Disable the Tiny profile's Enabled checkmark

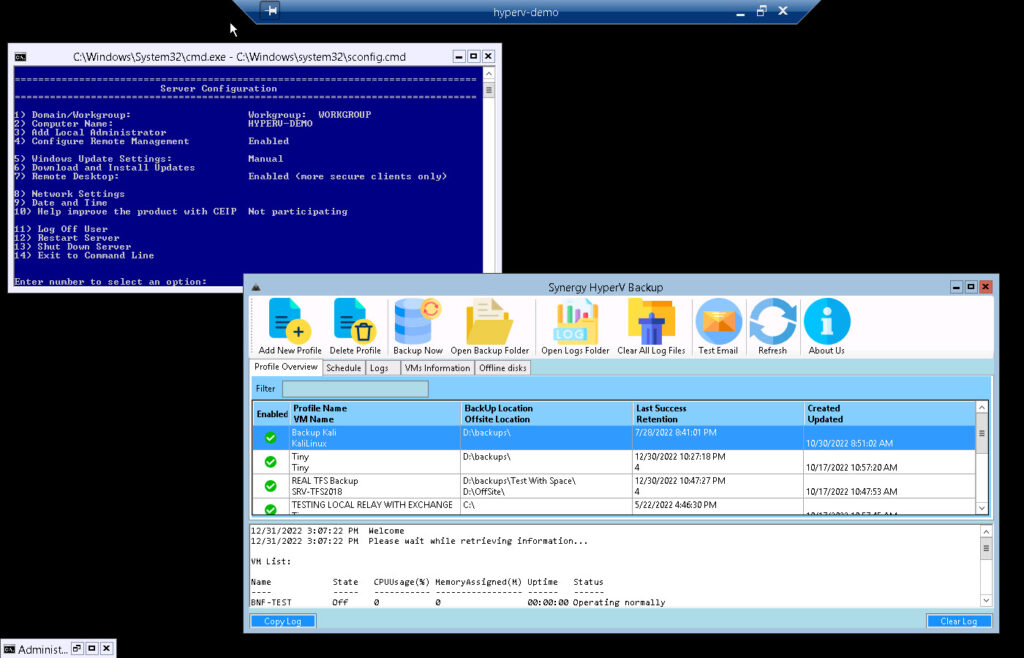(268, 461)
